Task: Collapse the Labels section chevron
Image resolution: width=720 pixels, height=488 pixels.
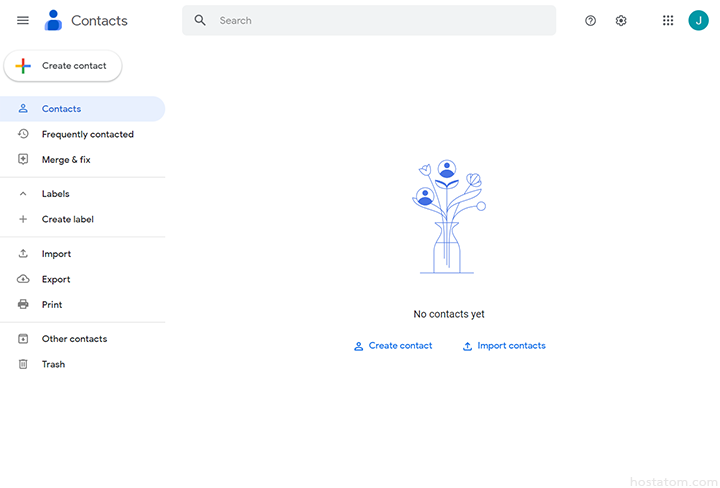Action: [23, 194]
